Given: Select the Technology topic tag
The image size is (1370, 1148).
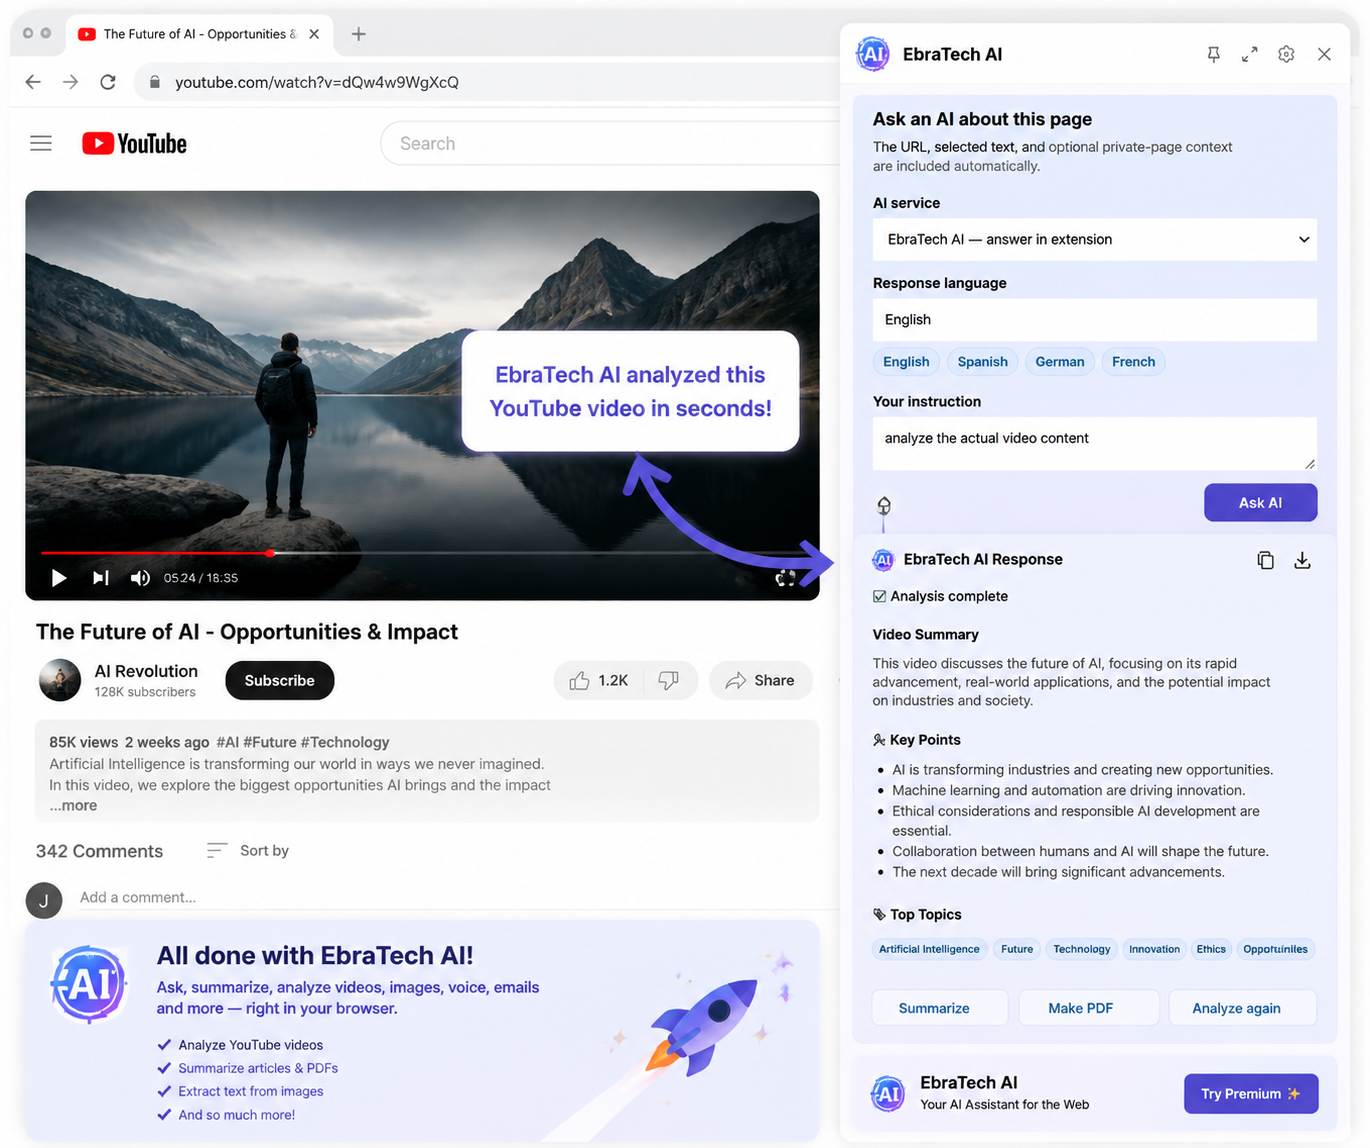Looking at the screenshot, I should click(1082, 950).
